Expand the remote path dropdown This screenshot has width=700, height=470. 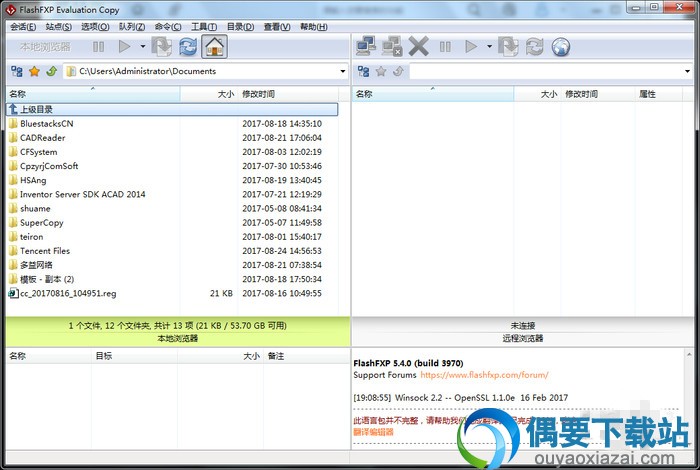(x=687, y=71)
